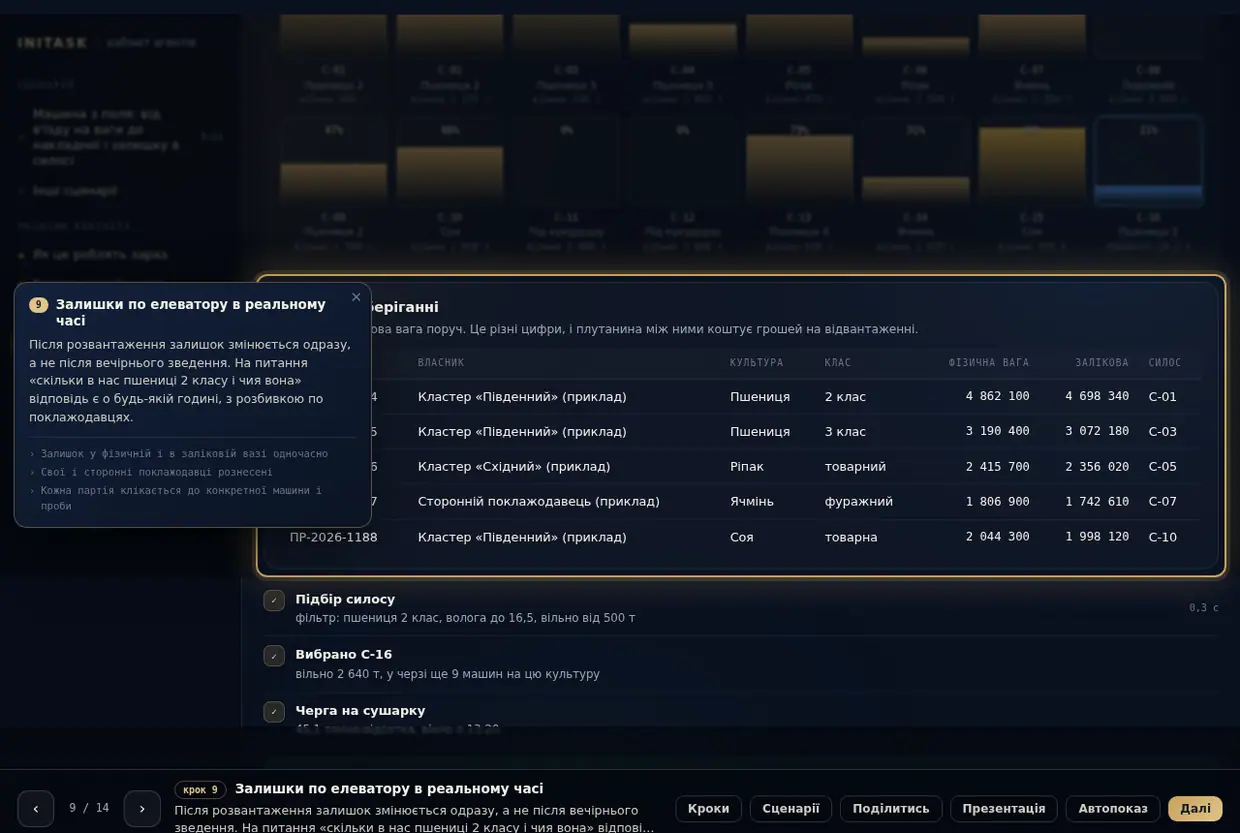Open the Підбір силосу step title
This screenshot has height=833, width=1240.
[x=345, y=599]
